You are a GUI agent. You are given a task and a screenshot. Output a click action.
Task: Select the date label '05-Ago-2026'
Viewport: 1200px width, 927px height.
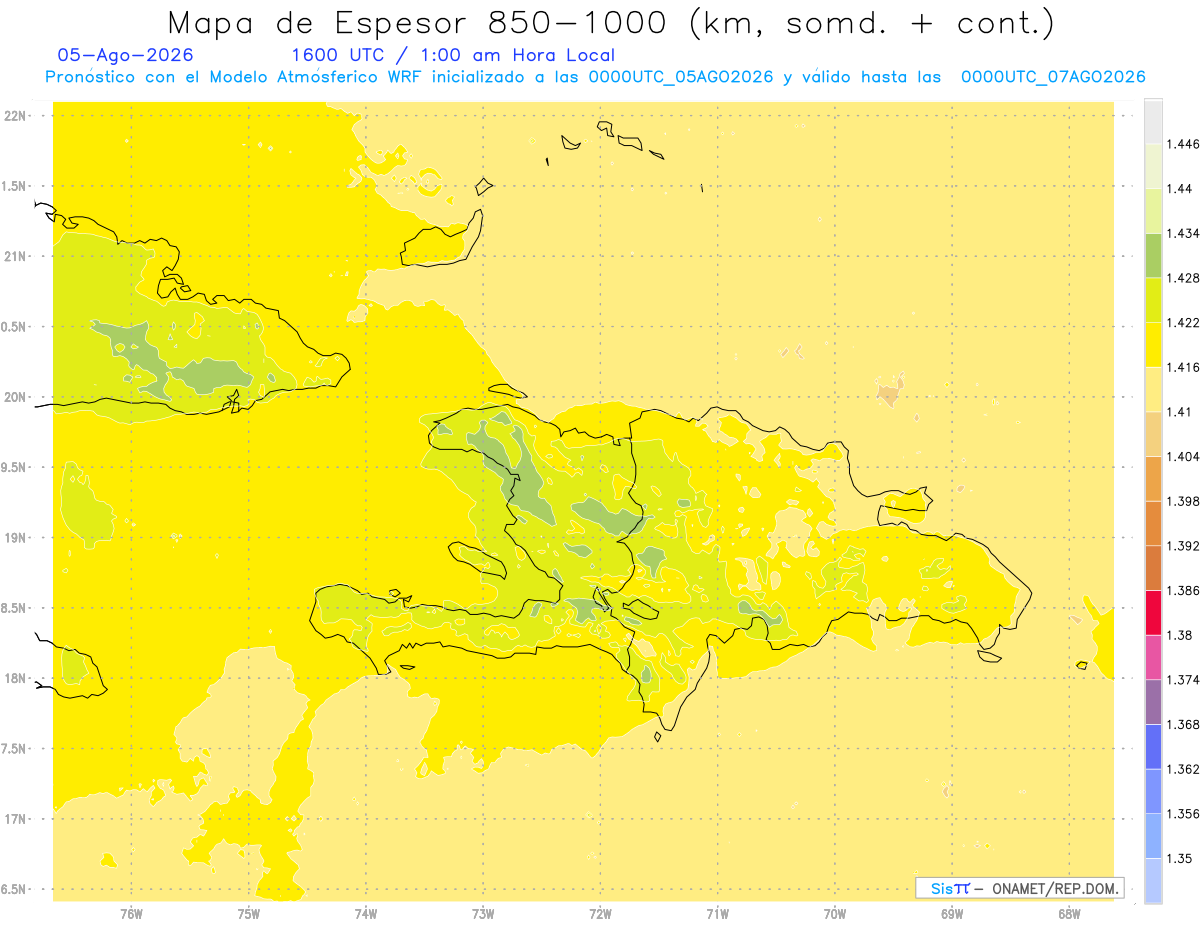pyautogui.click(x=126, y=55)
